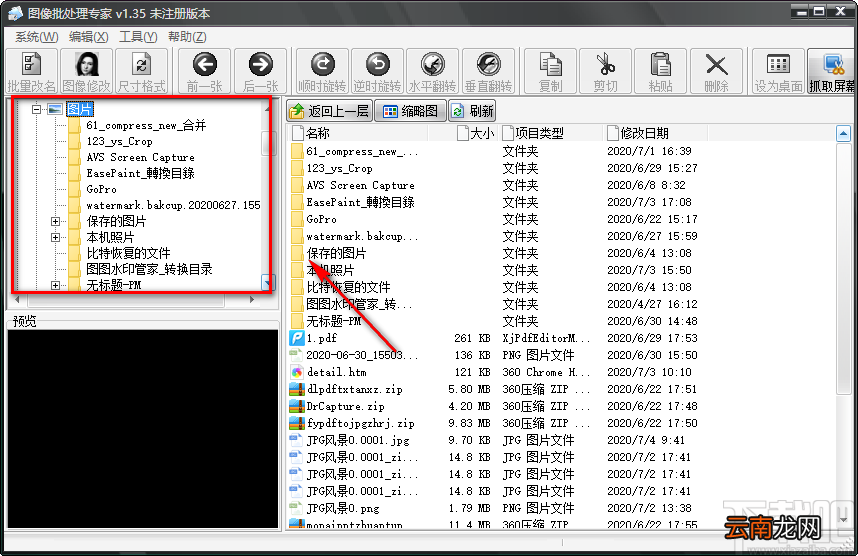Expand the 无标题-PM tree folder
This screenshot has width=858, height=556.
55,285
